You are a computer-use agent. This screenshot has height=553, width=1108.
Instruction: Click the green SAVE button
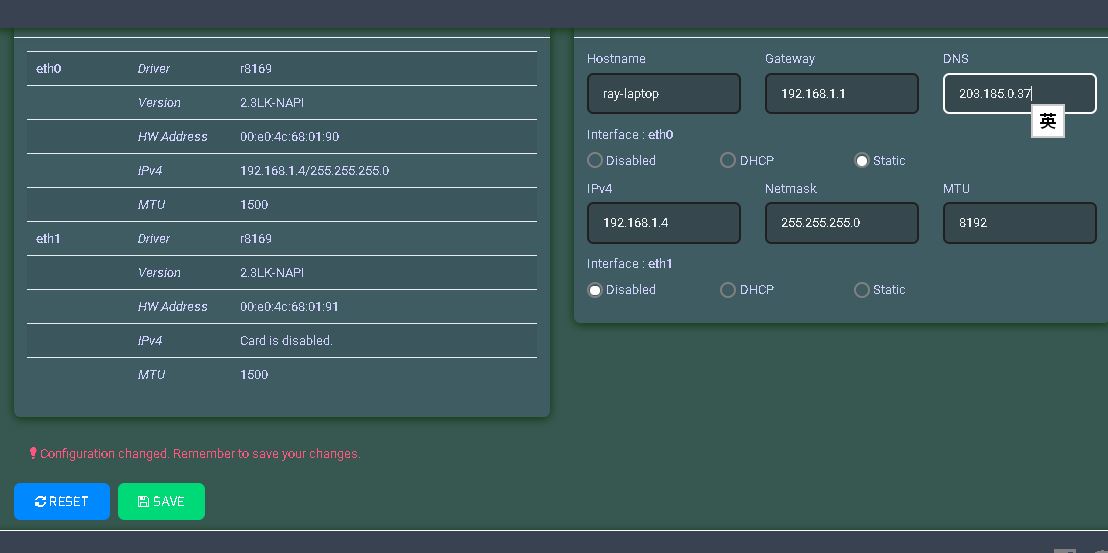161,501
